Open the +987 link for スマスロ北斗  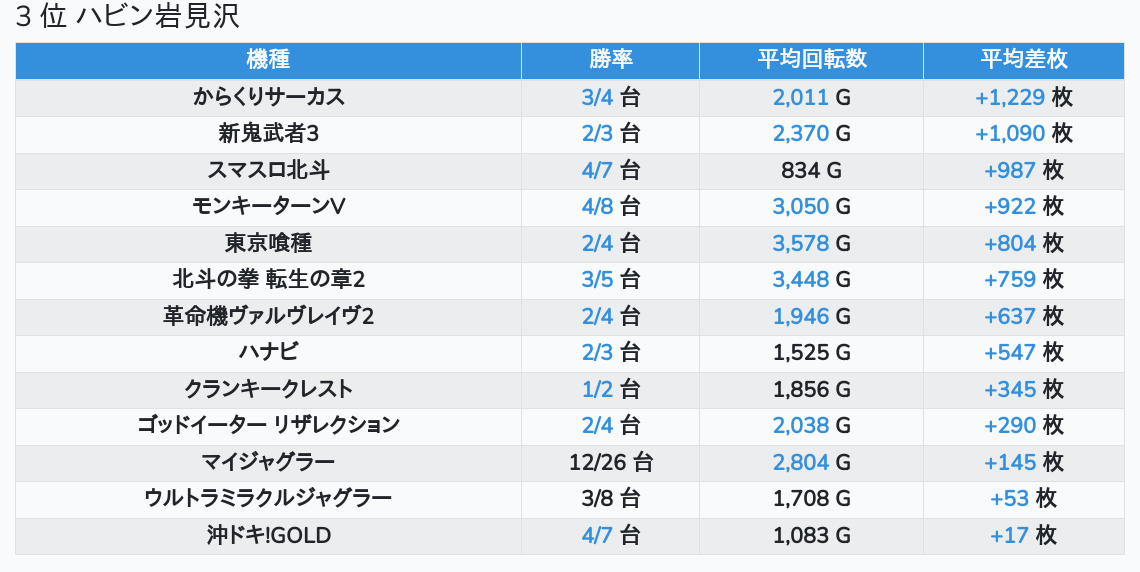(x=1009, y=170)
